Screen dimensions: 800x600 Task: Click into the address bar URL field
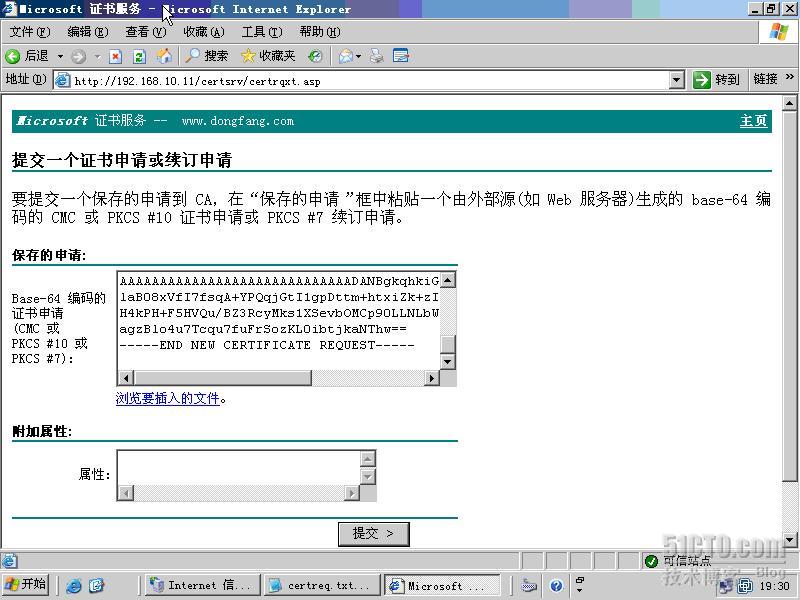point(370,81)
